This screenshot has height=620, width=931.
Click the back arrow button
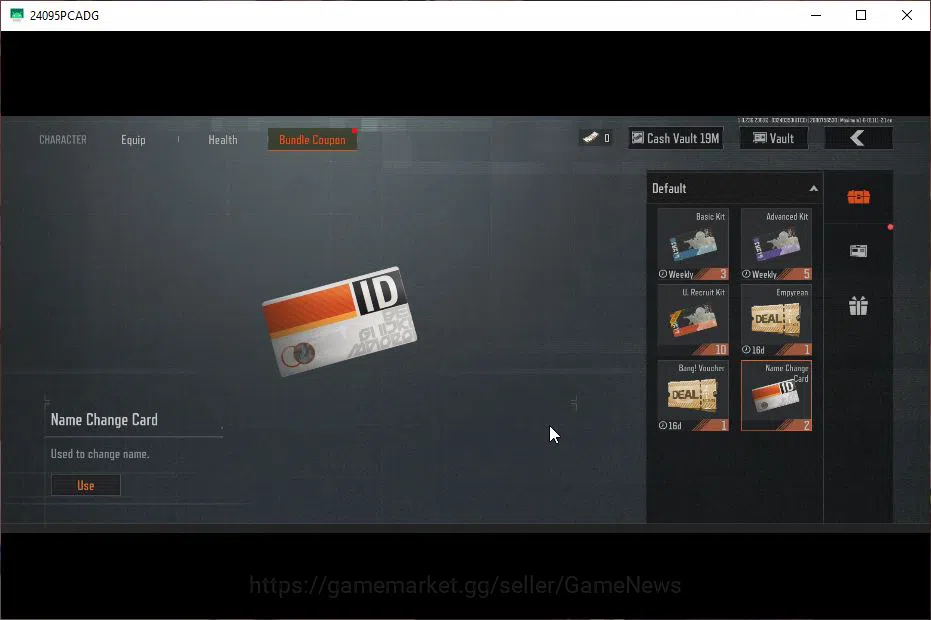[858, 138]
